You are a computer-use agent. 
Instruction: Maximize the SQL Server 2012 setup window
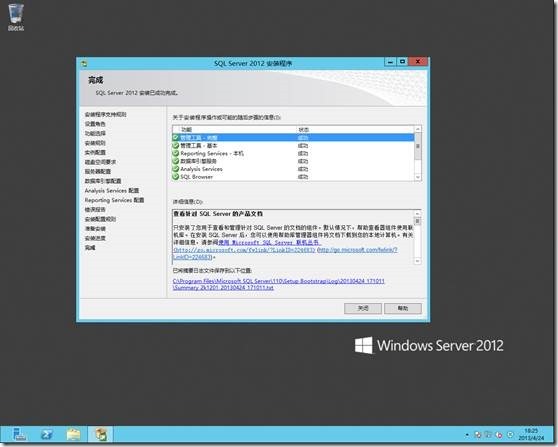point(402,62)
